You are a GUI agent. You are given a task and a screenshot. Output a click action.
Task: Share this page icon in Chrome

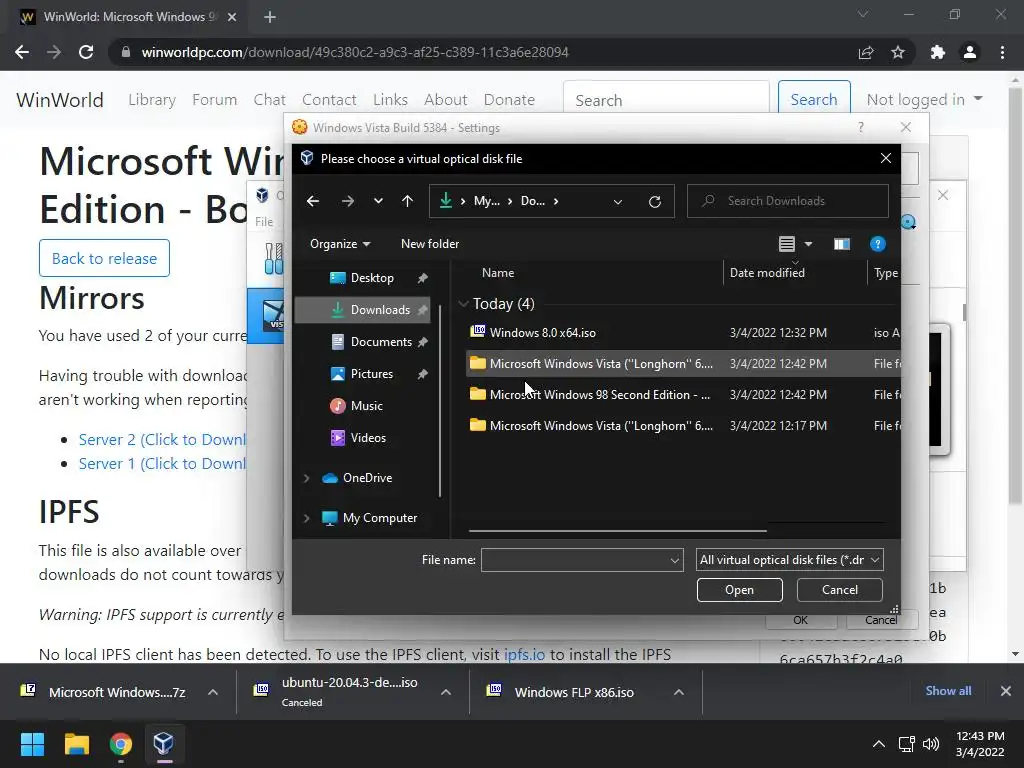click(866, 52)
